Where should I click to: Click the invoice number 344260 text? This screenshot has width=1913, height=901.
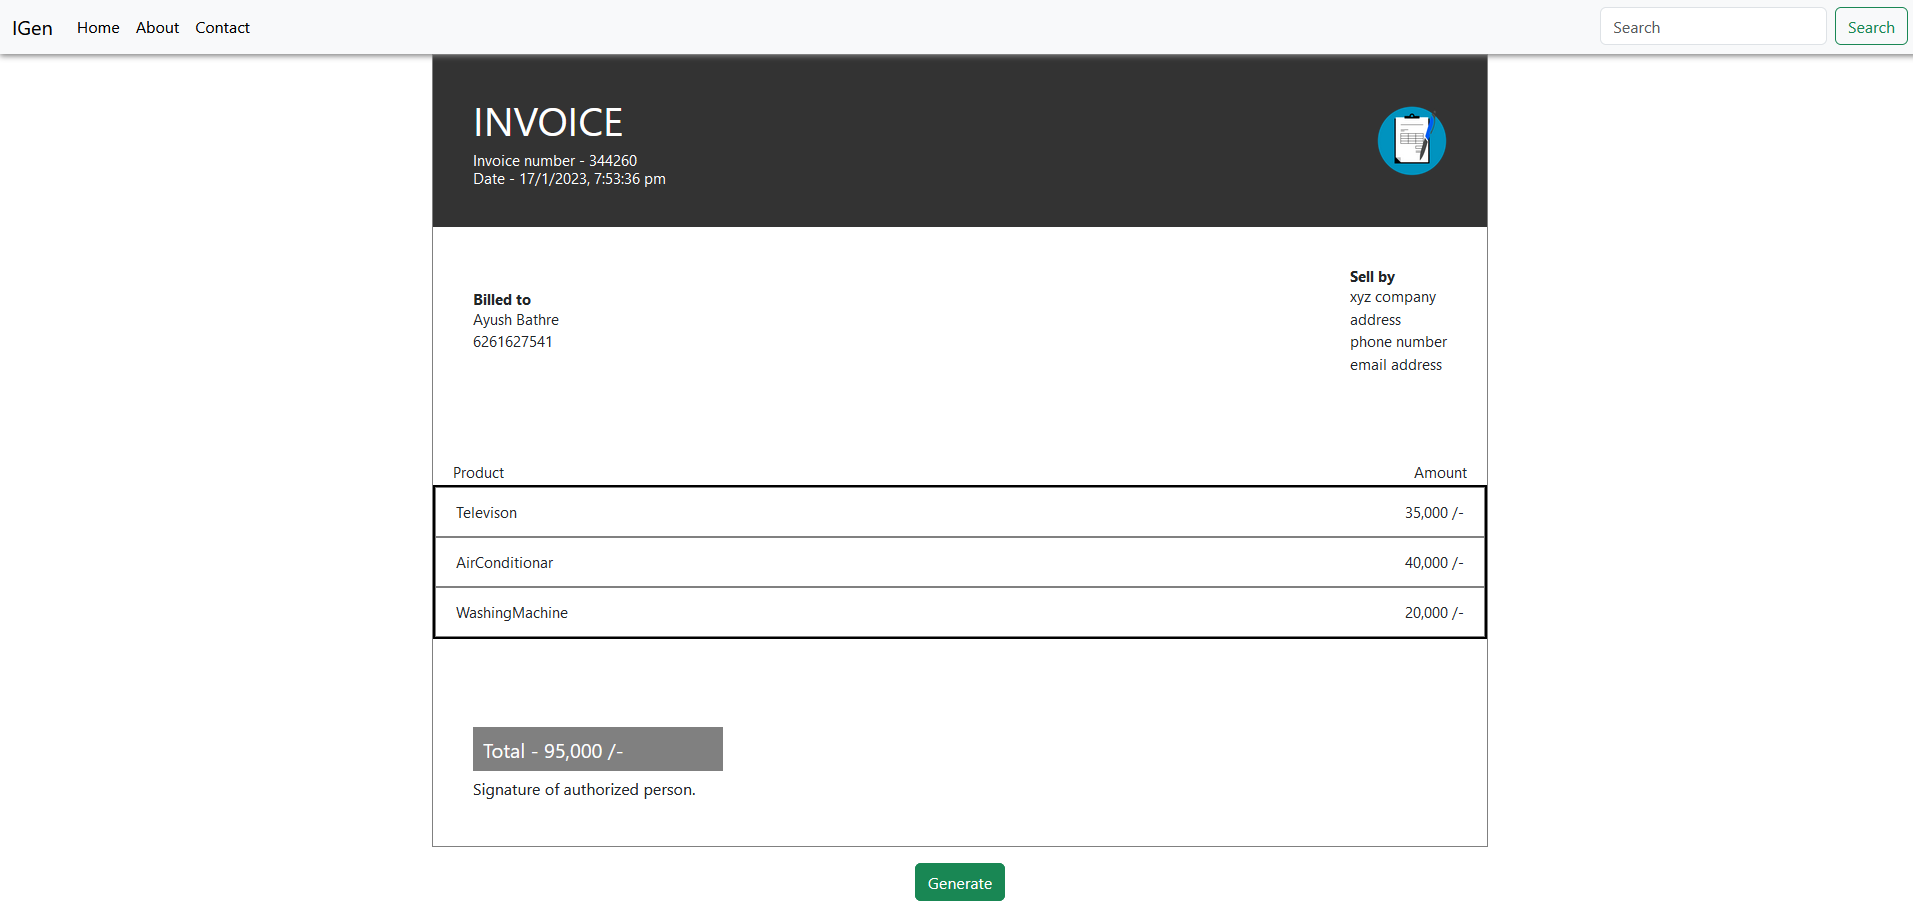[555, 160]
